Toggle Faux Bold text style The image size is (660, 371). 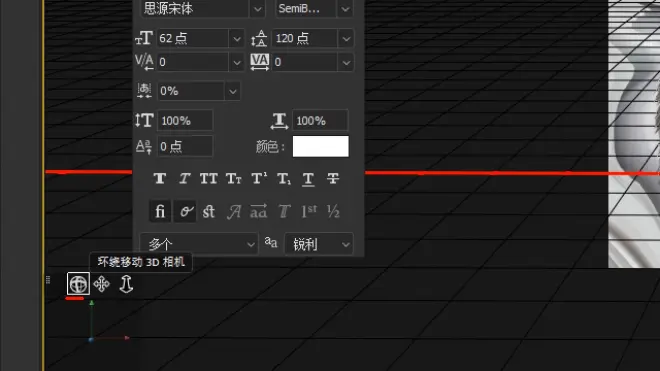point(160,179)
